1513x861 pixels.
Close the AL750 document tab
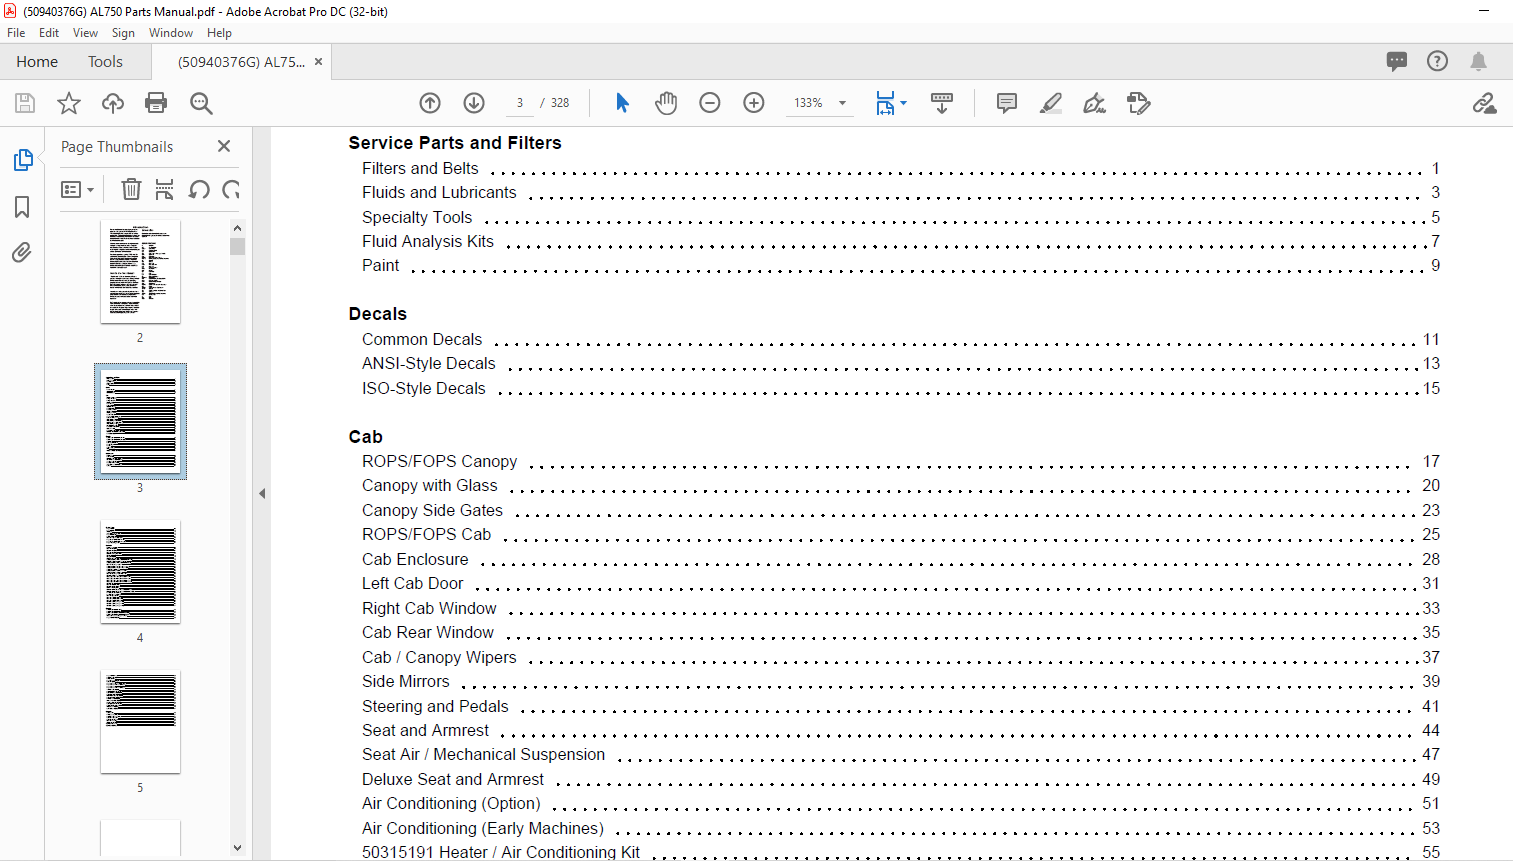point(319,62)
